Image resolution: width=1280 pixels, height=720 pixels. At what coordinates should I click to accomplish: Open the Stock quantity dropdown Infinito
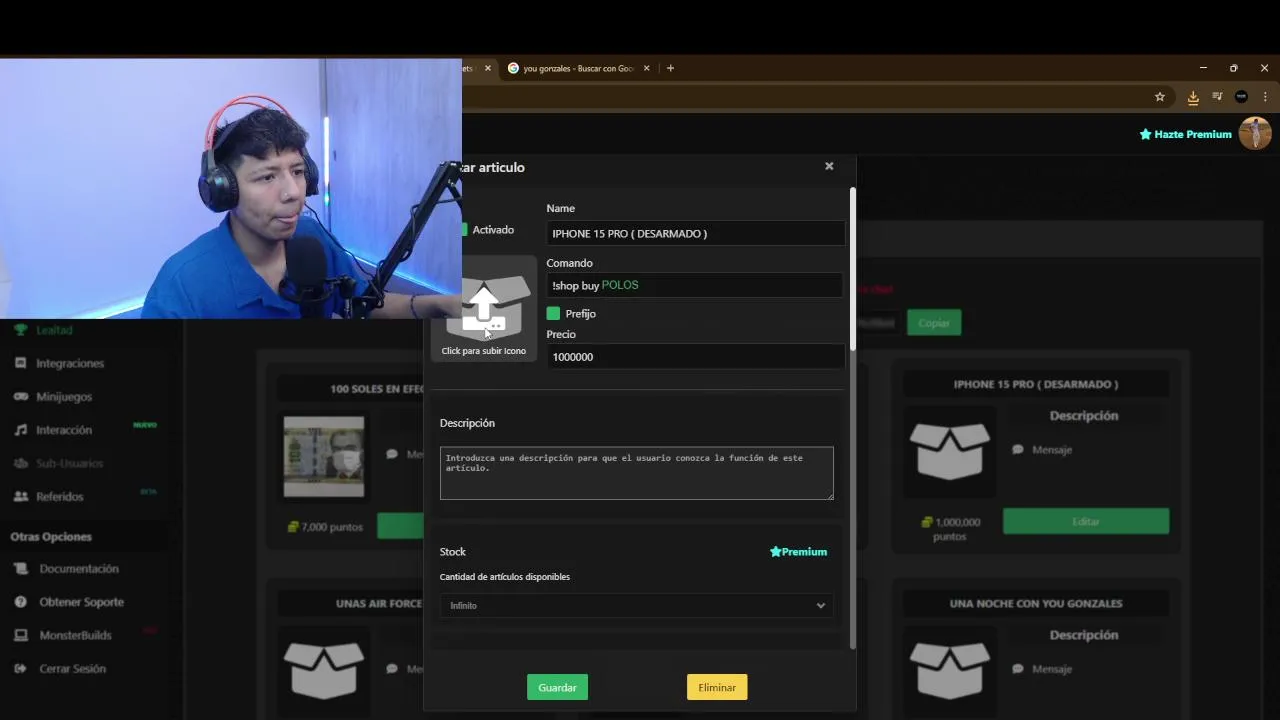(x=636, y=605)
